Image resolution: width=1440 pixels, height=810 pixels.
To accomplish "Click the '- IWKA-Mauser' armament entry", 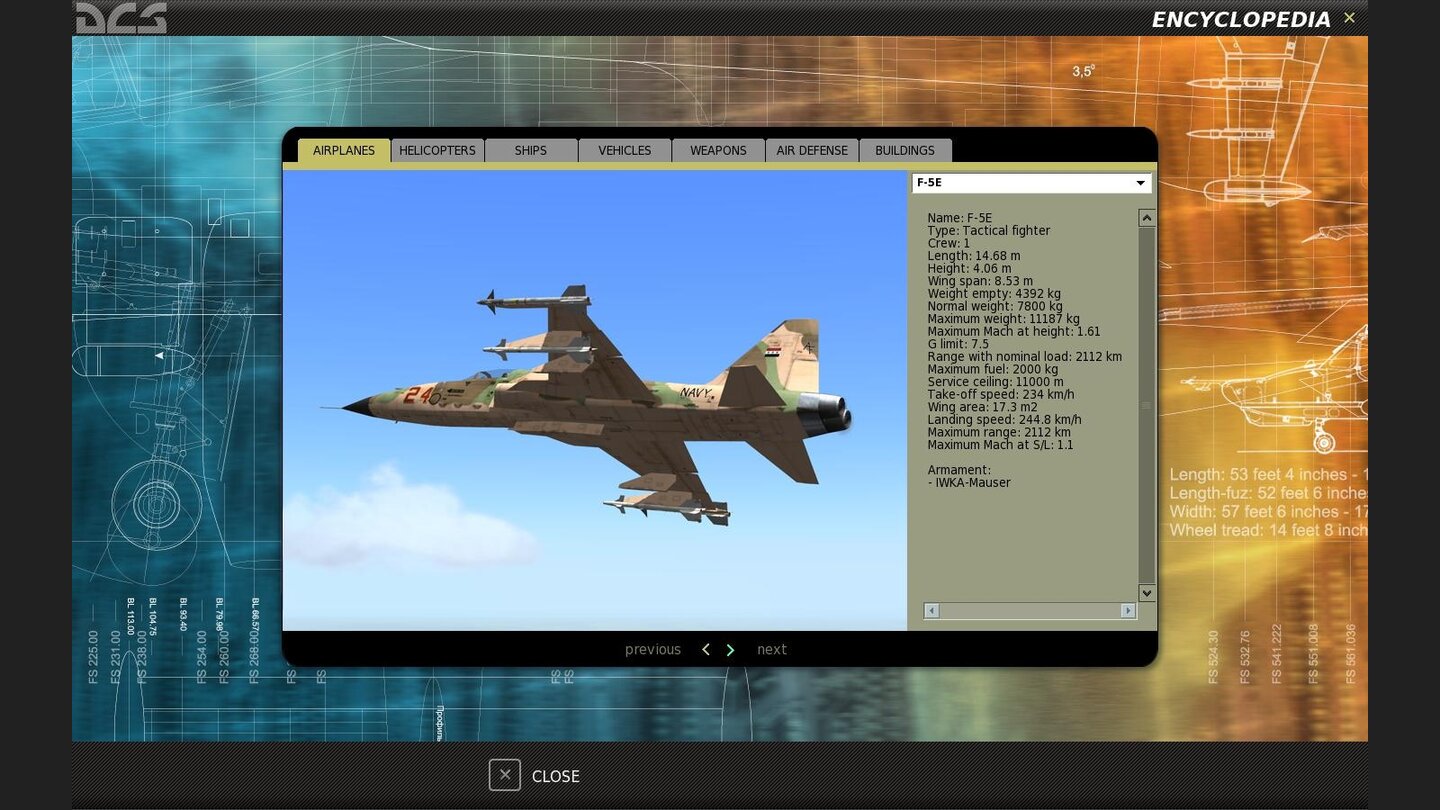I will tap(968, 483).
